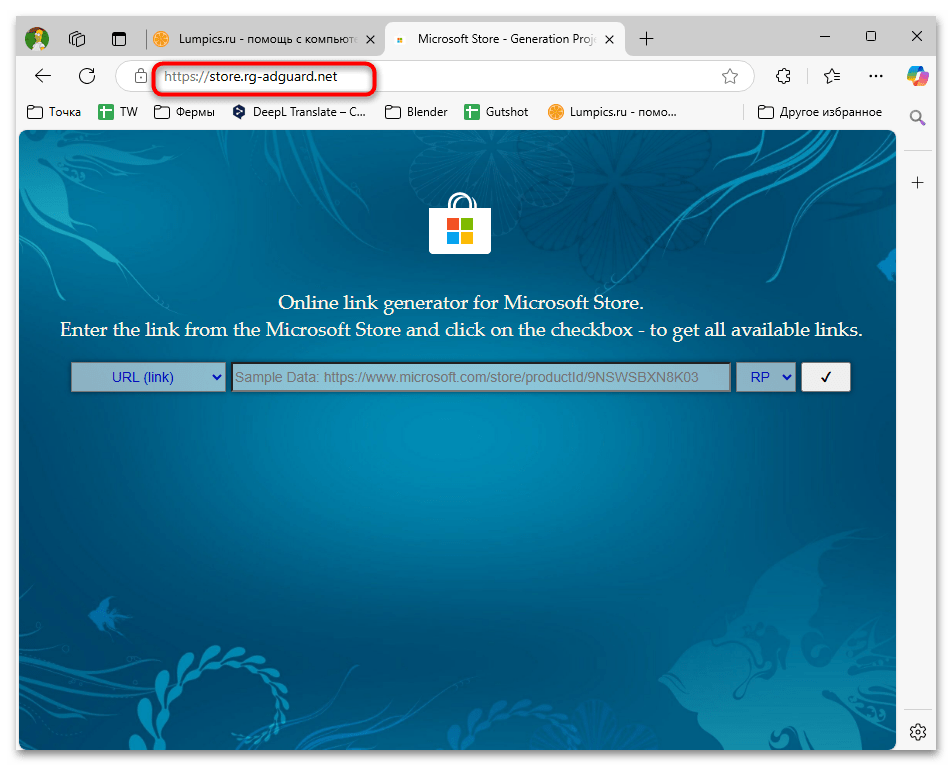Click the Sample Data link input field
Image resolution: width=952 pixels, height=766 pixels.
point(481,377)
